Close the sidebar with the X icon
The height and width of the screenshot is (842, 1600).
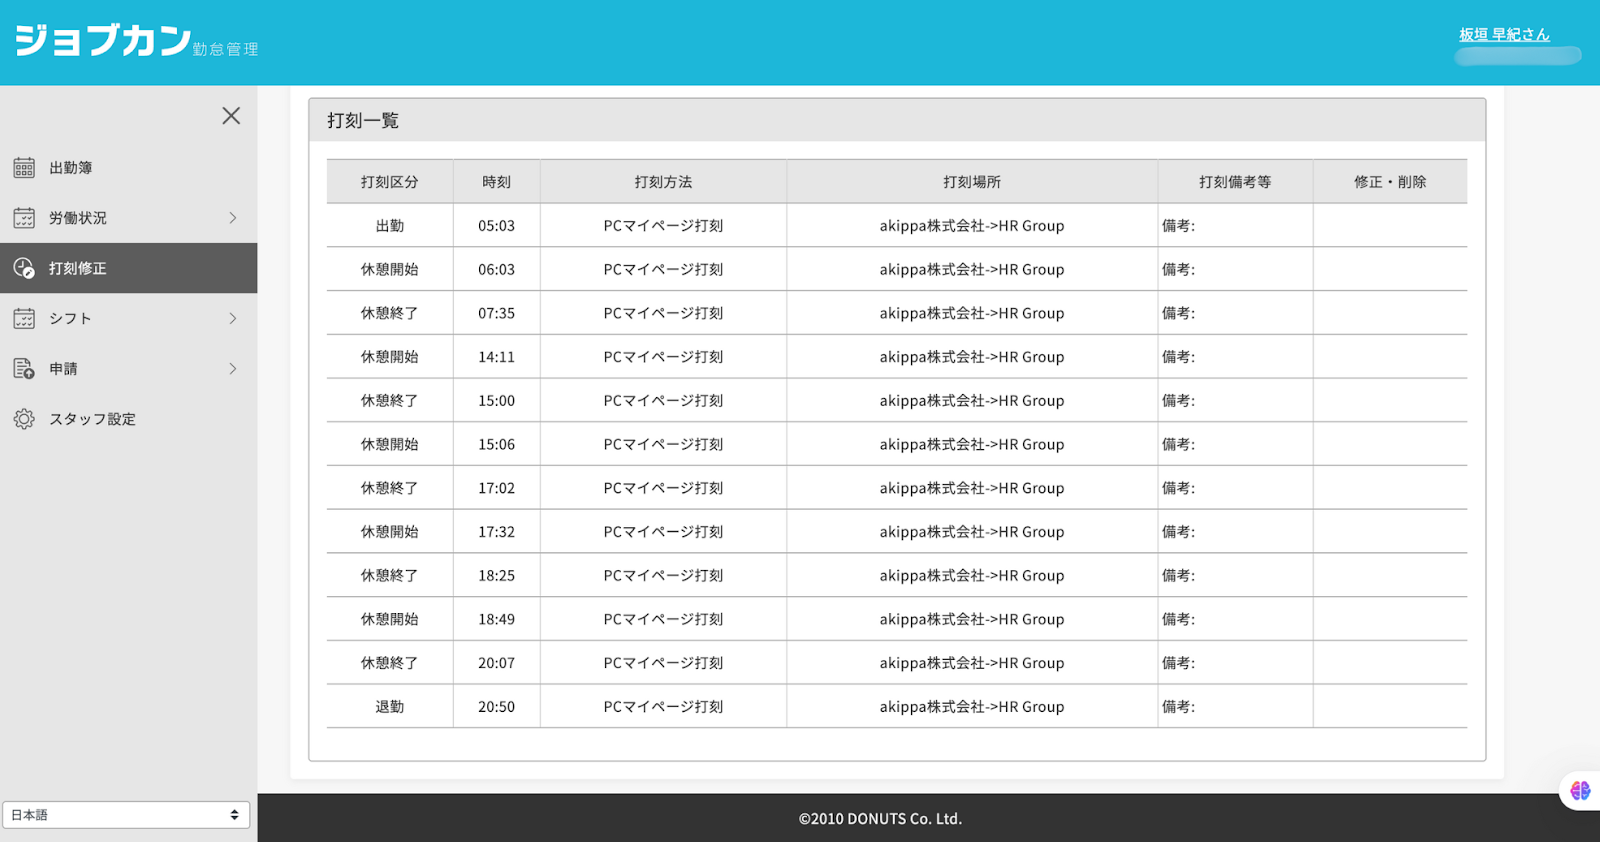[x=231, y=116]
